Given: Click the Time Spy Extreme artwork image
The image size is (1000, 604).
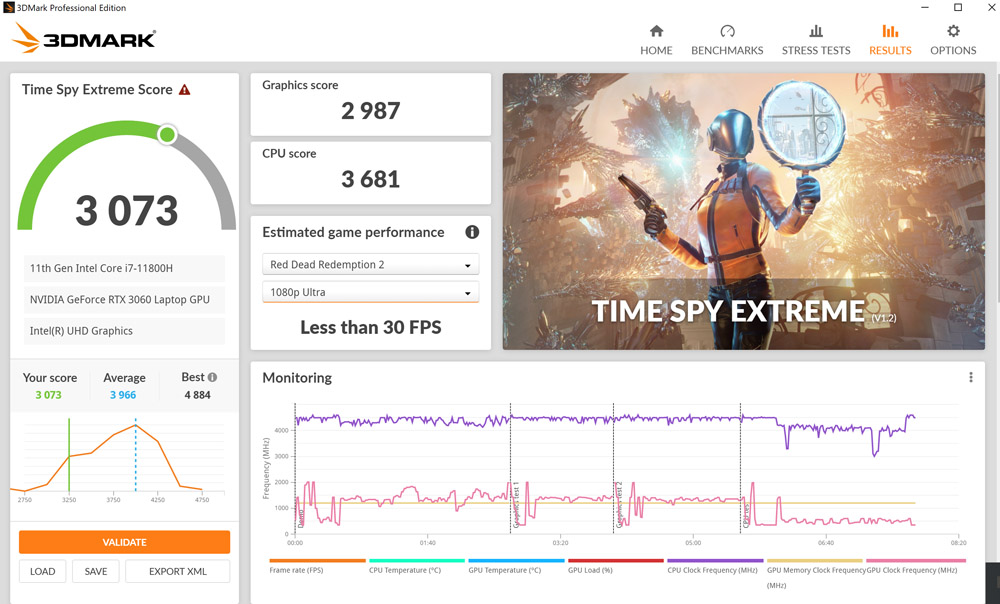Looking at the screenshot, I should (744, 211).
